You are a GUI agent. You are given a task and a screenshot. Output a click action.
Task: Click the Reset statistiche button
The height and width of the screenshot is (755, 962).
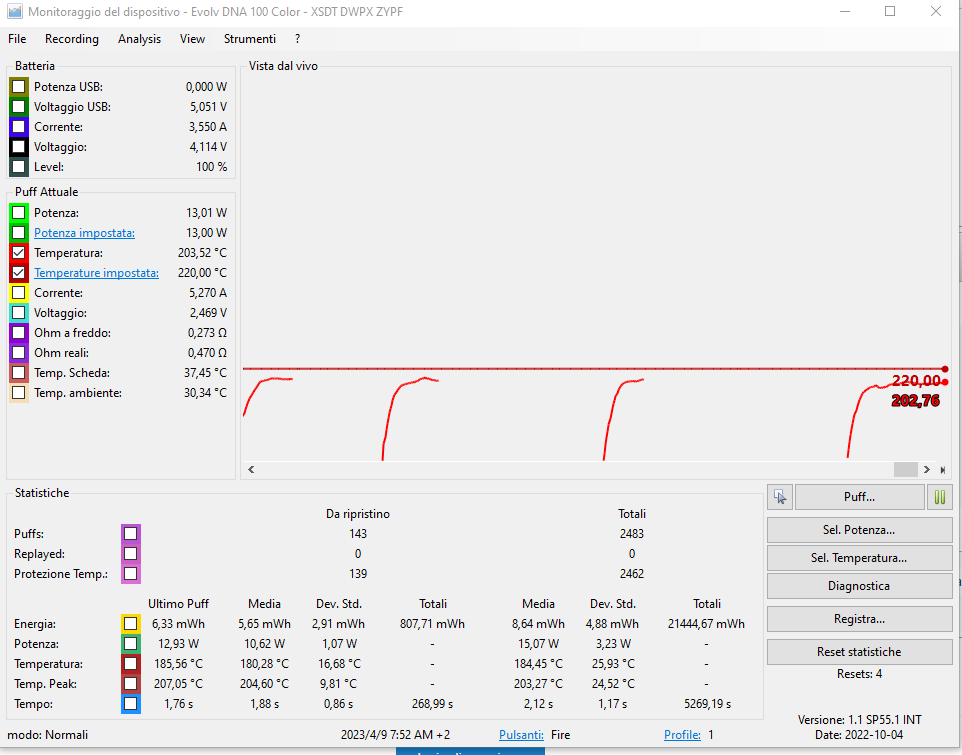coord(859,652)
